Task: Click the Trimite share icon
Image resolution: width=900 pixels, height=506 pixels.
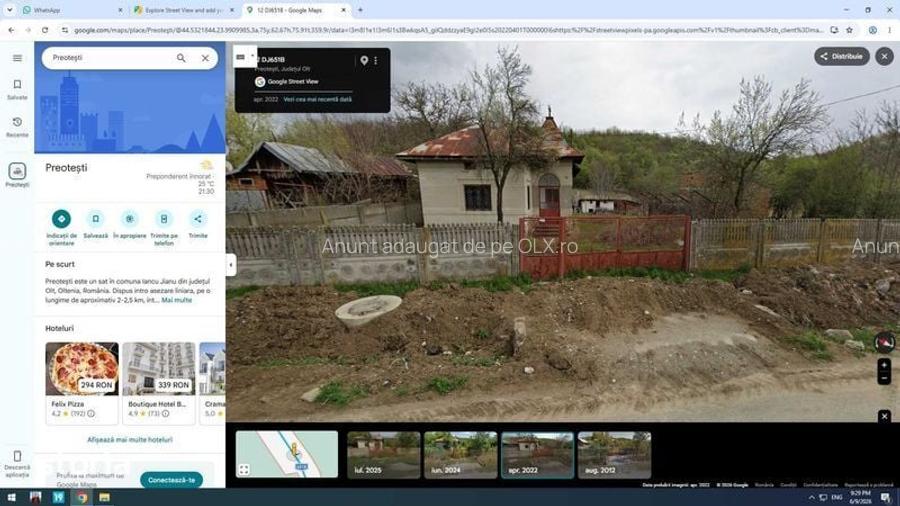Action: click(x=197, y=219)
